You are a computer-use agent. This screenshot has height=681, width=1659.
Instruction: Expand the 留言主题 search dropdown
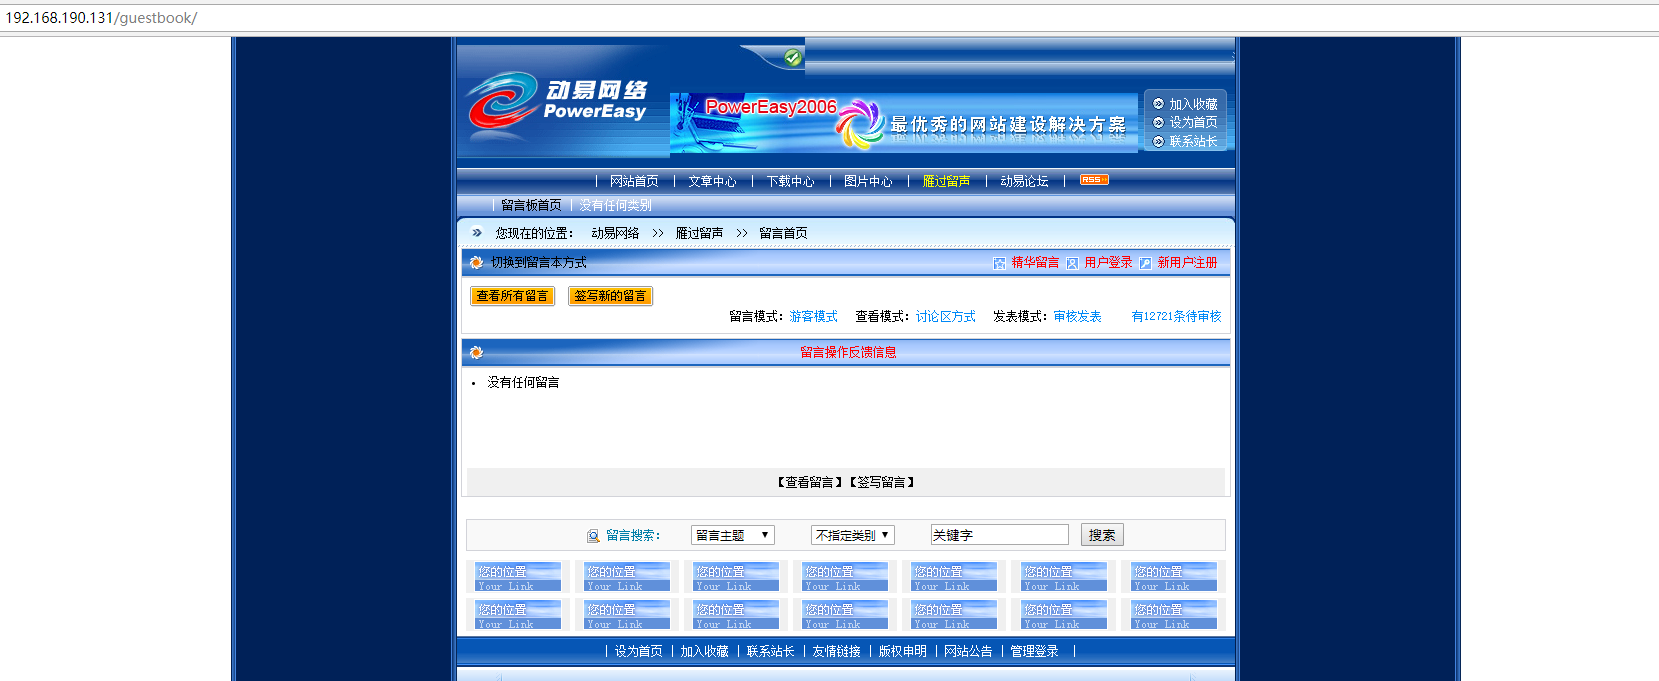coord(732,535)
